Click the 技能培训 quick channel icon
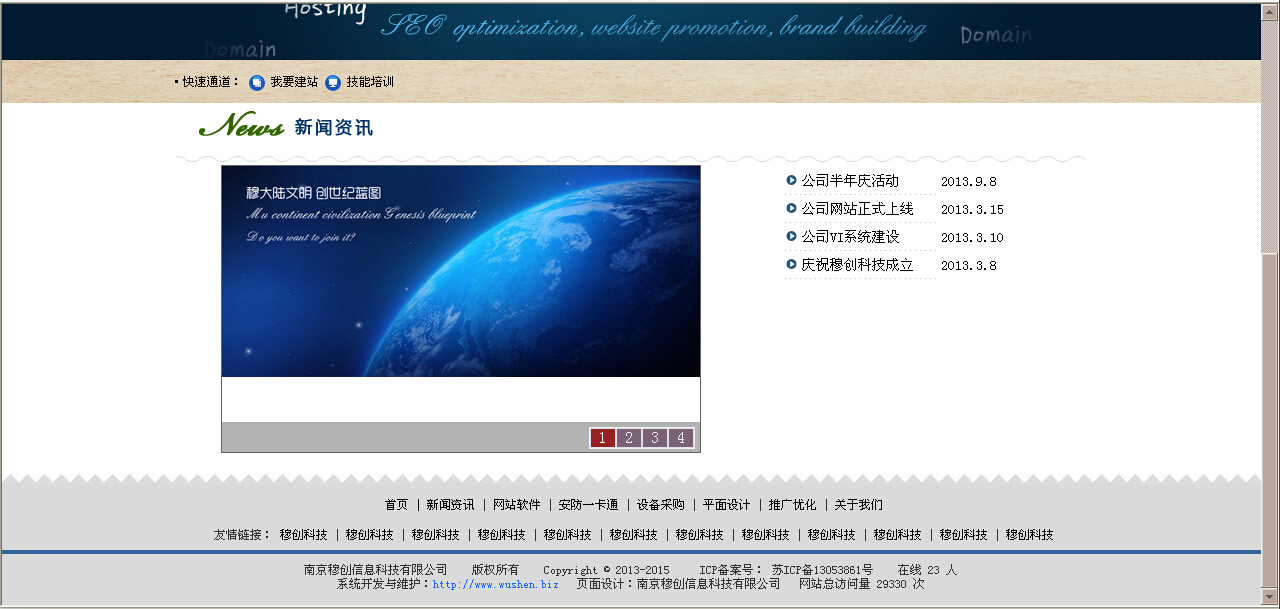Screen dimensions: 1280x609 click(x=333, y=83)
